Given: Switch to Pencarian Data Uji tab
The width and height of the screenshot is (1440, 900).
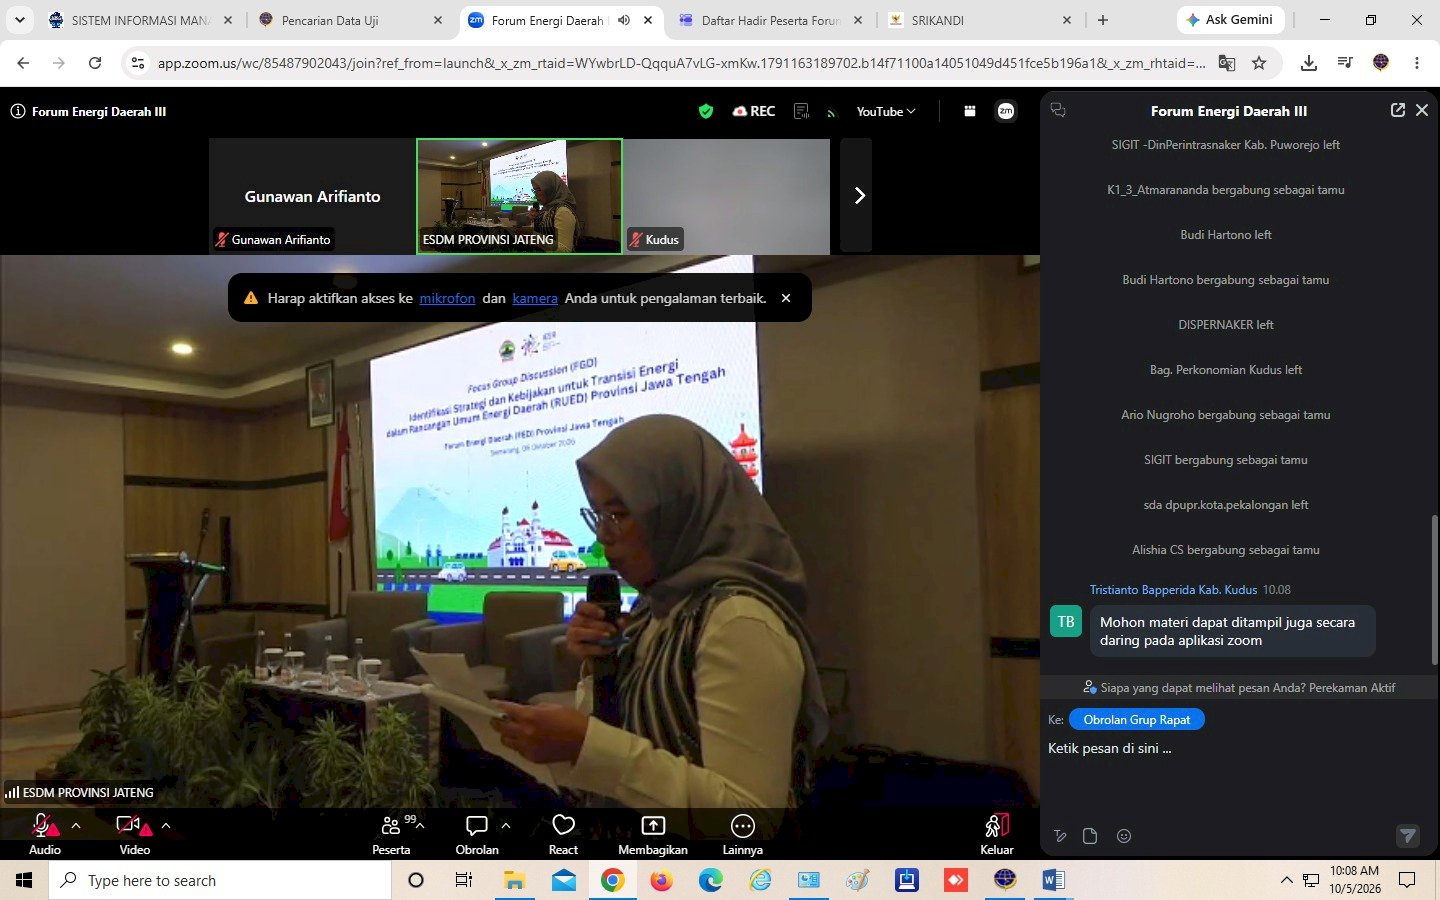Looking at the screenshot, I should 350,20.
